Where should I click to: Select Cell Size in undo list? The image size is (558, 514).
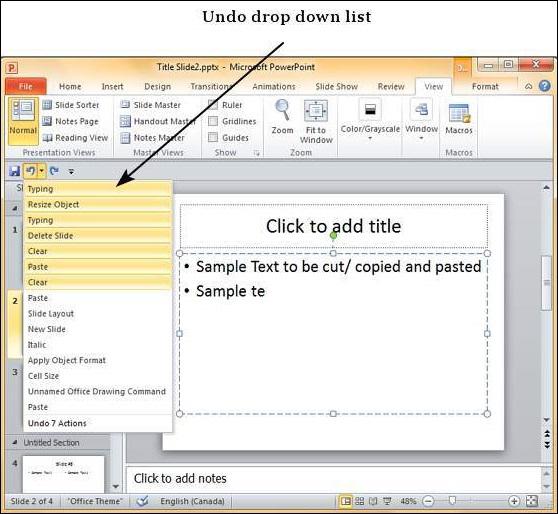(98, 376)
